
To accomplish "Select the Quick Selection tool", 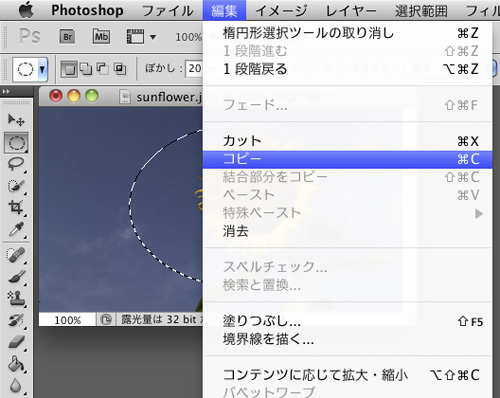I will point(16,186).
